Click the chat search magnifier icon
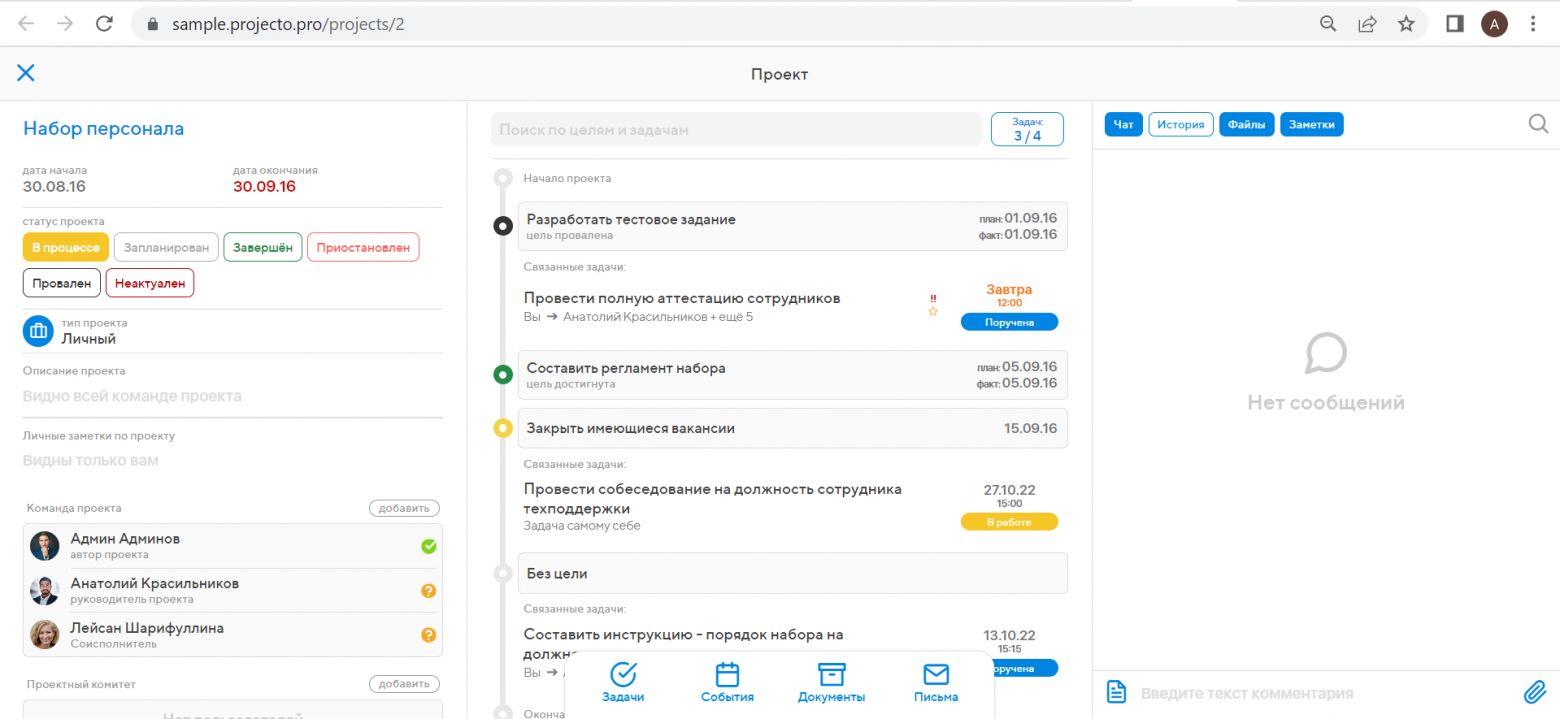The image size is (1560, 719). [1538, 123]
